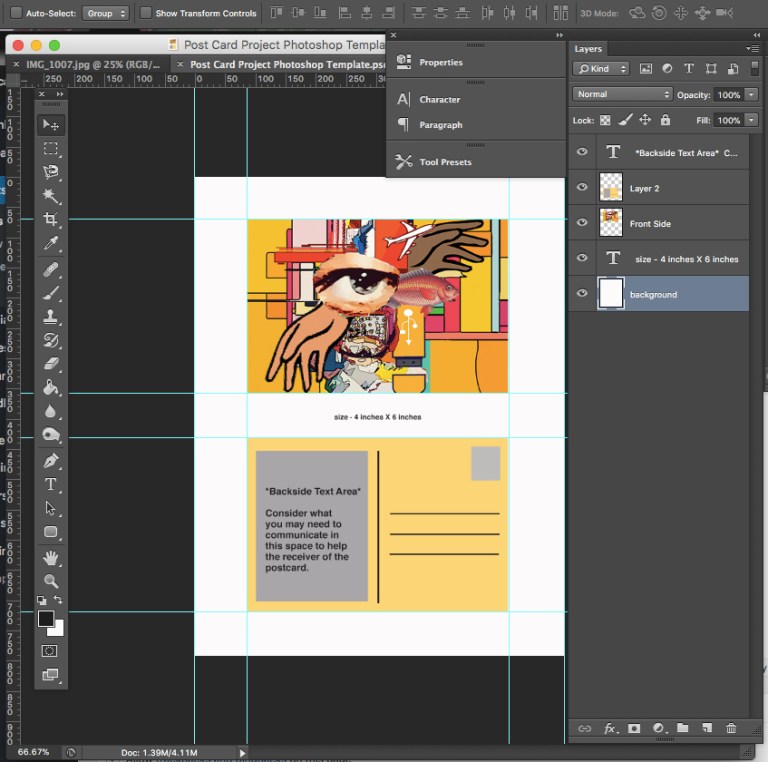Select the Eyedropper tool
The image size is (768, 762).
point(50,242)
